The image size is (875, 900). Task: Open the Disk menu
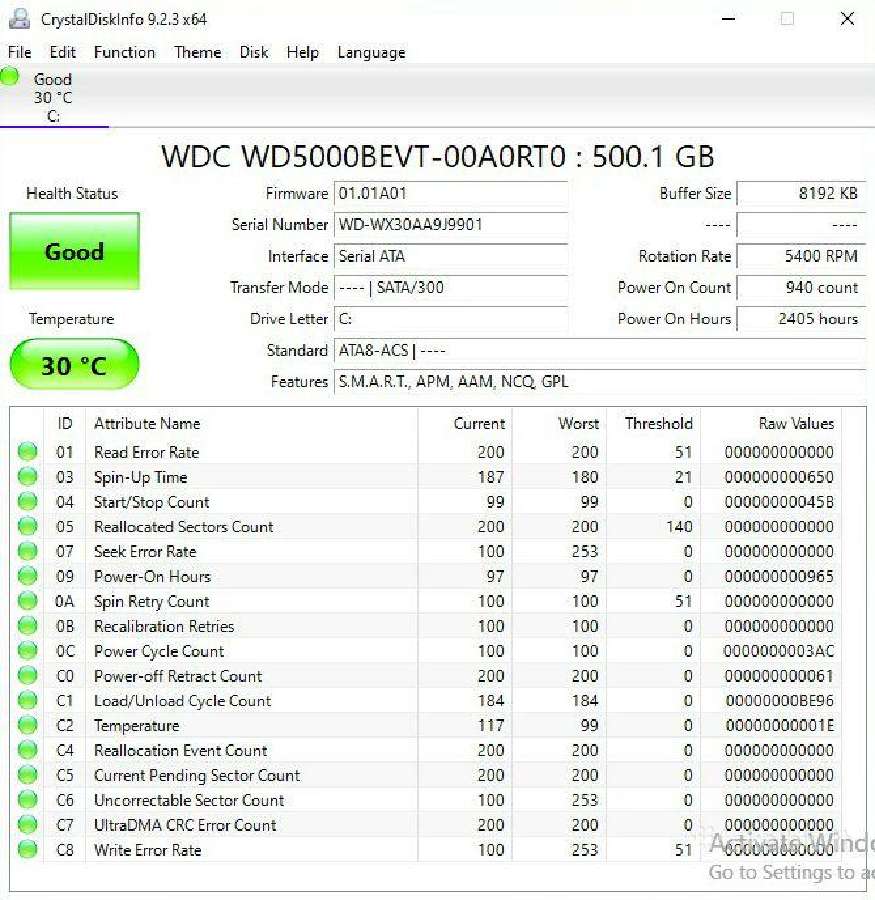[x=254, y=52]
